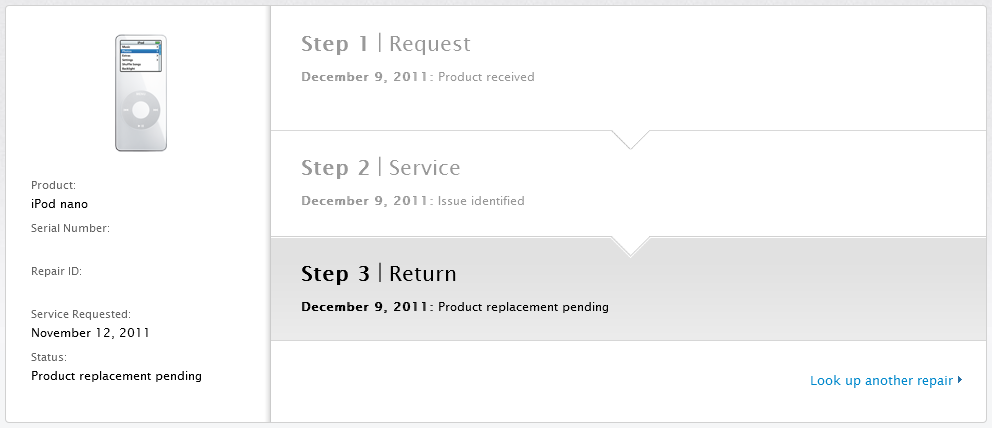
Task: Click Product replacement pending in Step 3
Action: coord(523,307)
